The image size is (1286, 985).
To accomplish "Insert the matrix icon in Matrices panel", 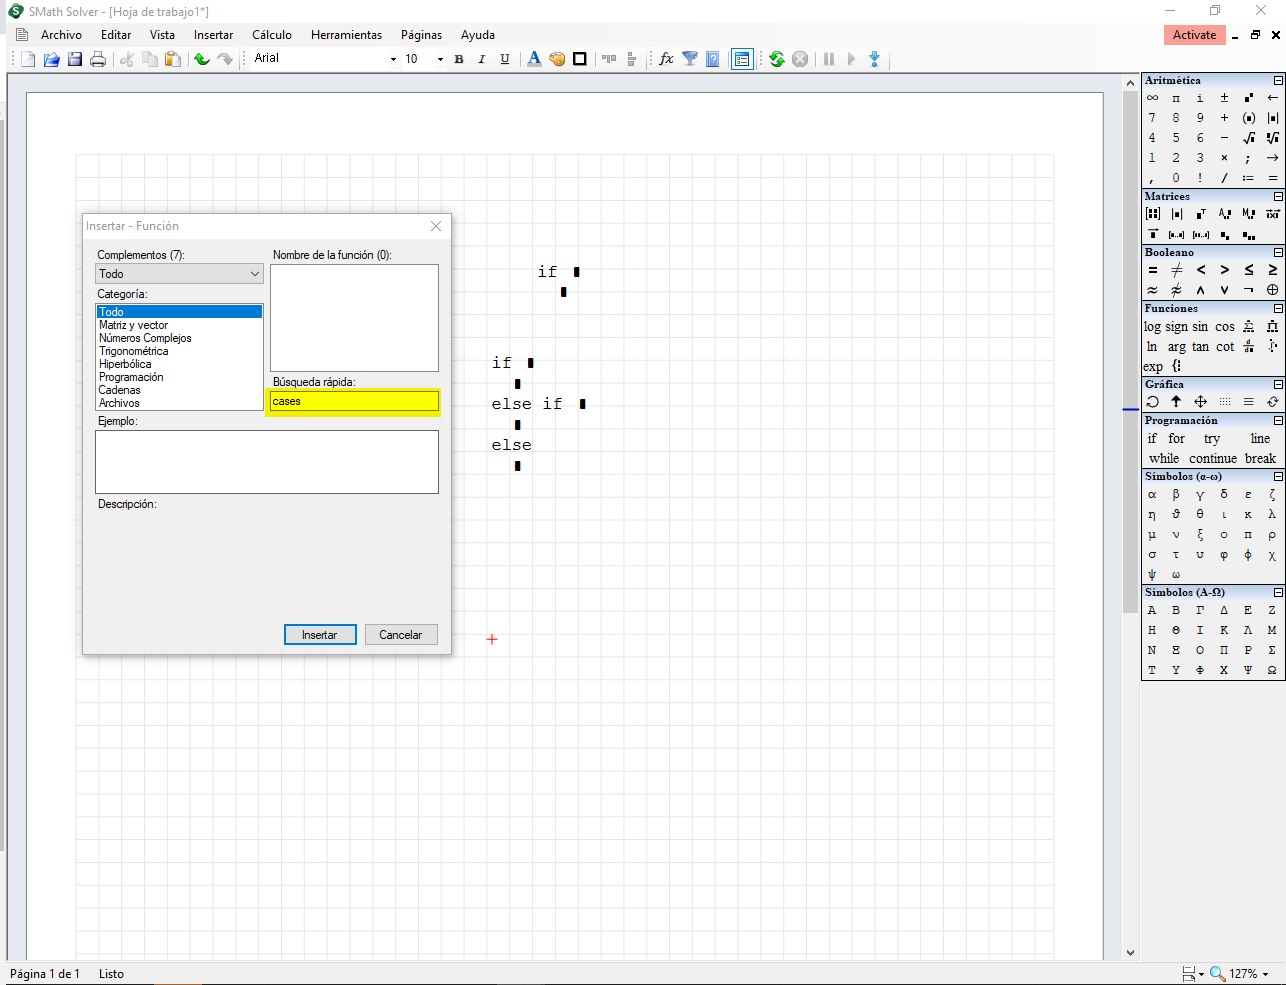I will [x=1152, y=214].
